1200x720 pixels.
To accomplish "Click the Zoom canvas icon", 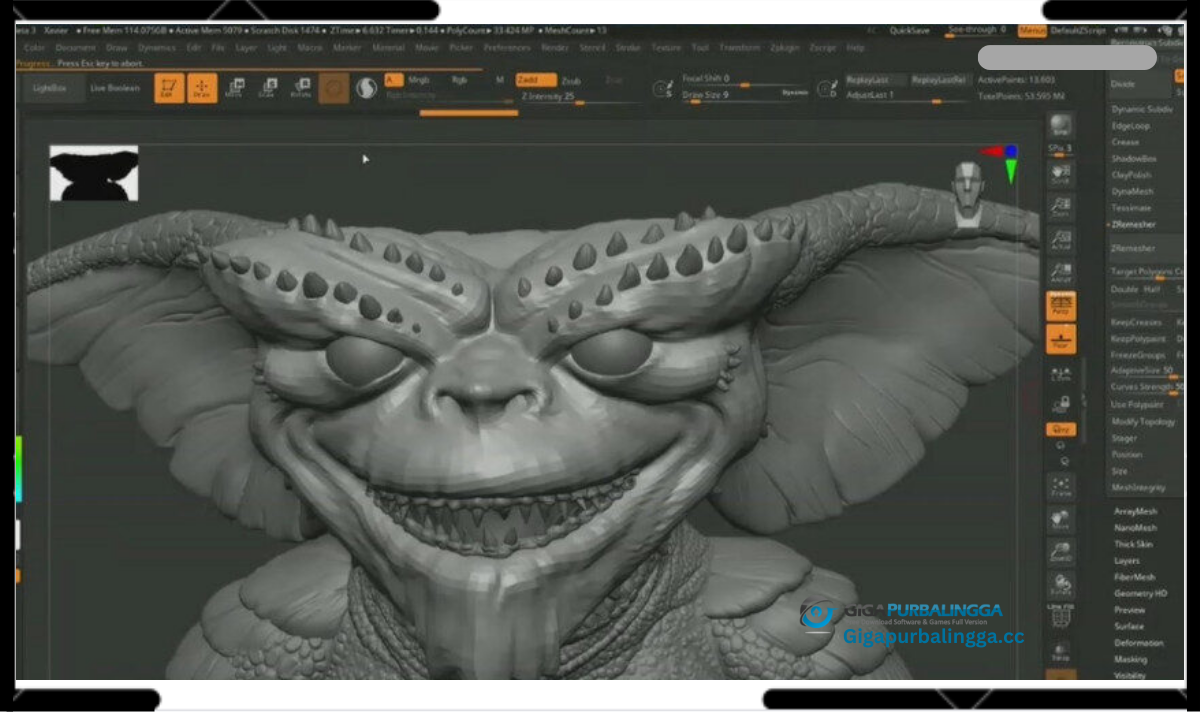I will [x=1061, y=207].
